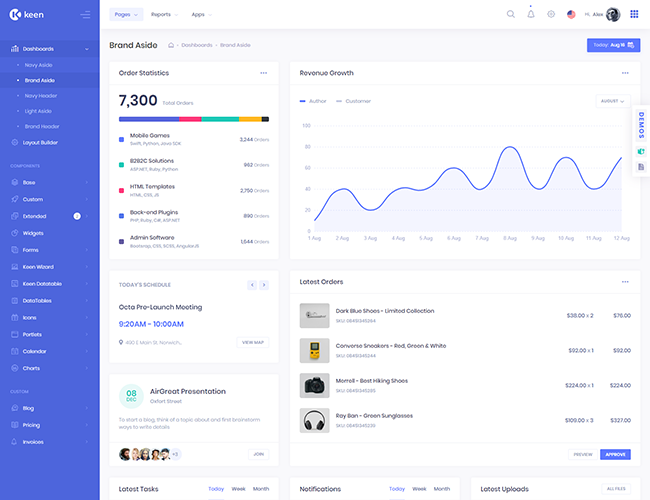
Task: Click the green segment of orders bar
Action: click(220, 119)
